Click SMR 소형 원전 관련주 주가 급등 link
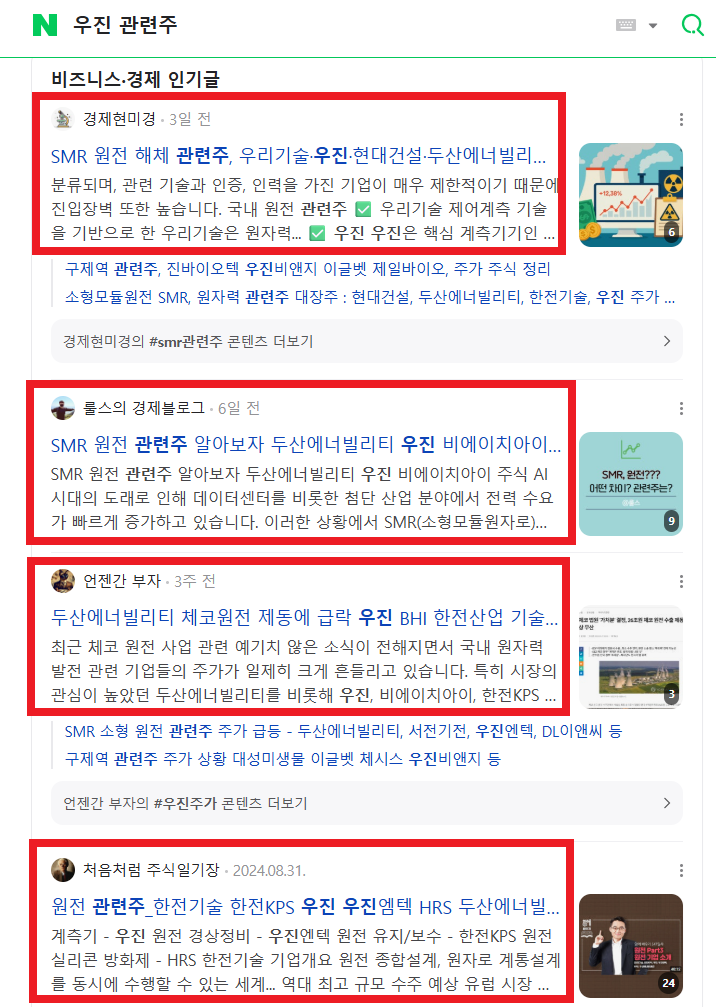 pyautogui.click(x=343, y=731)
